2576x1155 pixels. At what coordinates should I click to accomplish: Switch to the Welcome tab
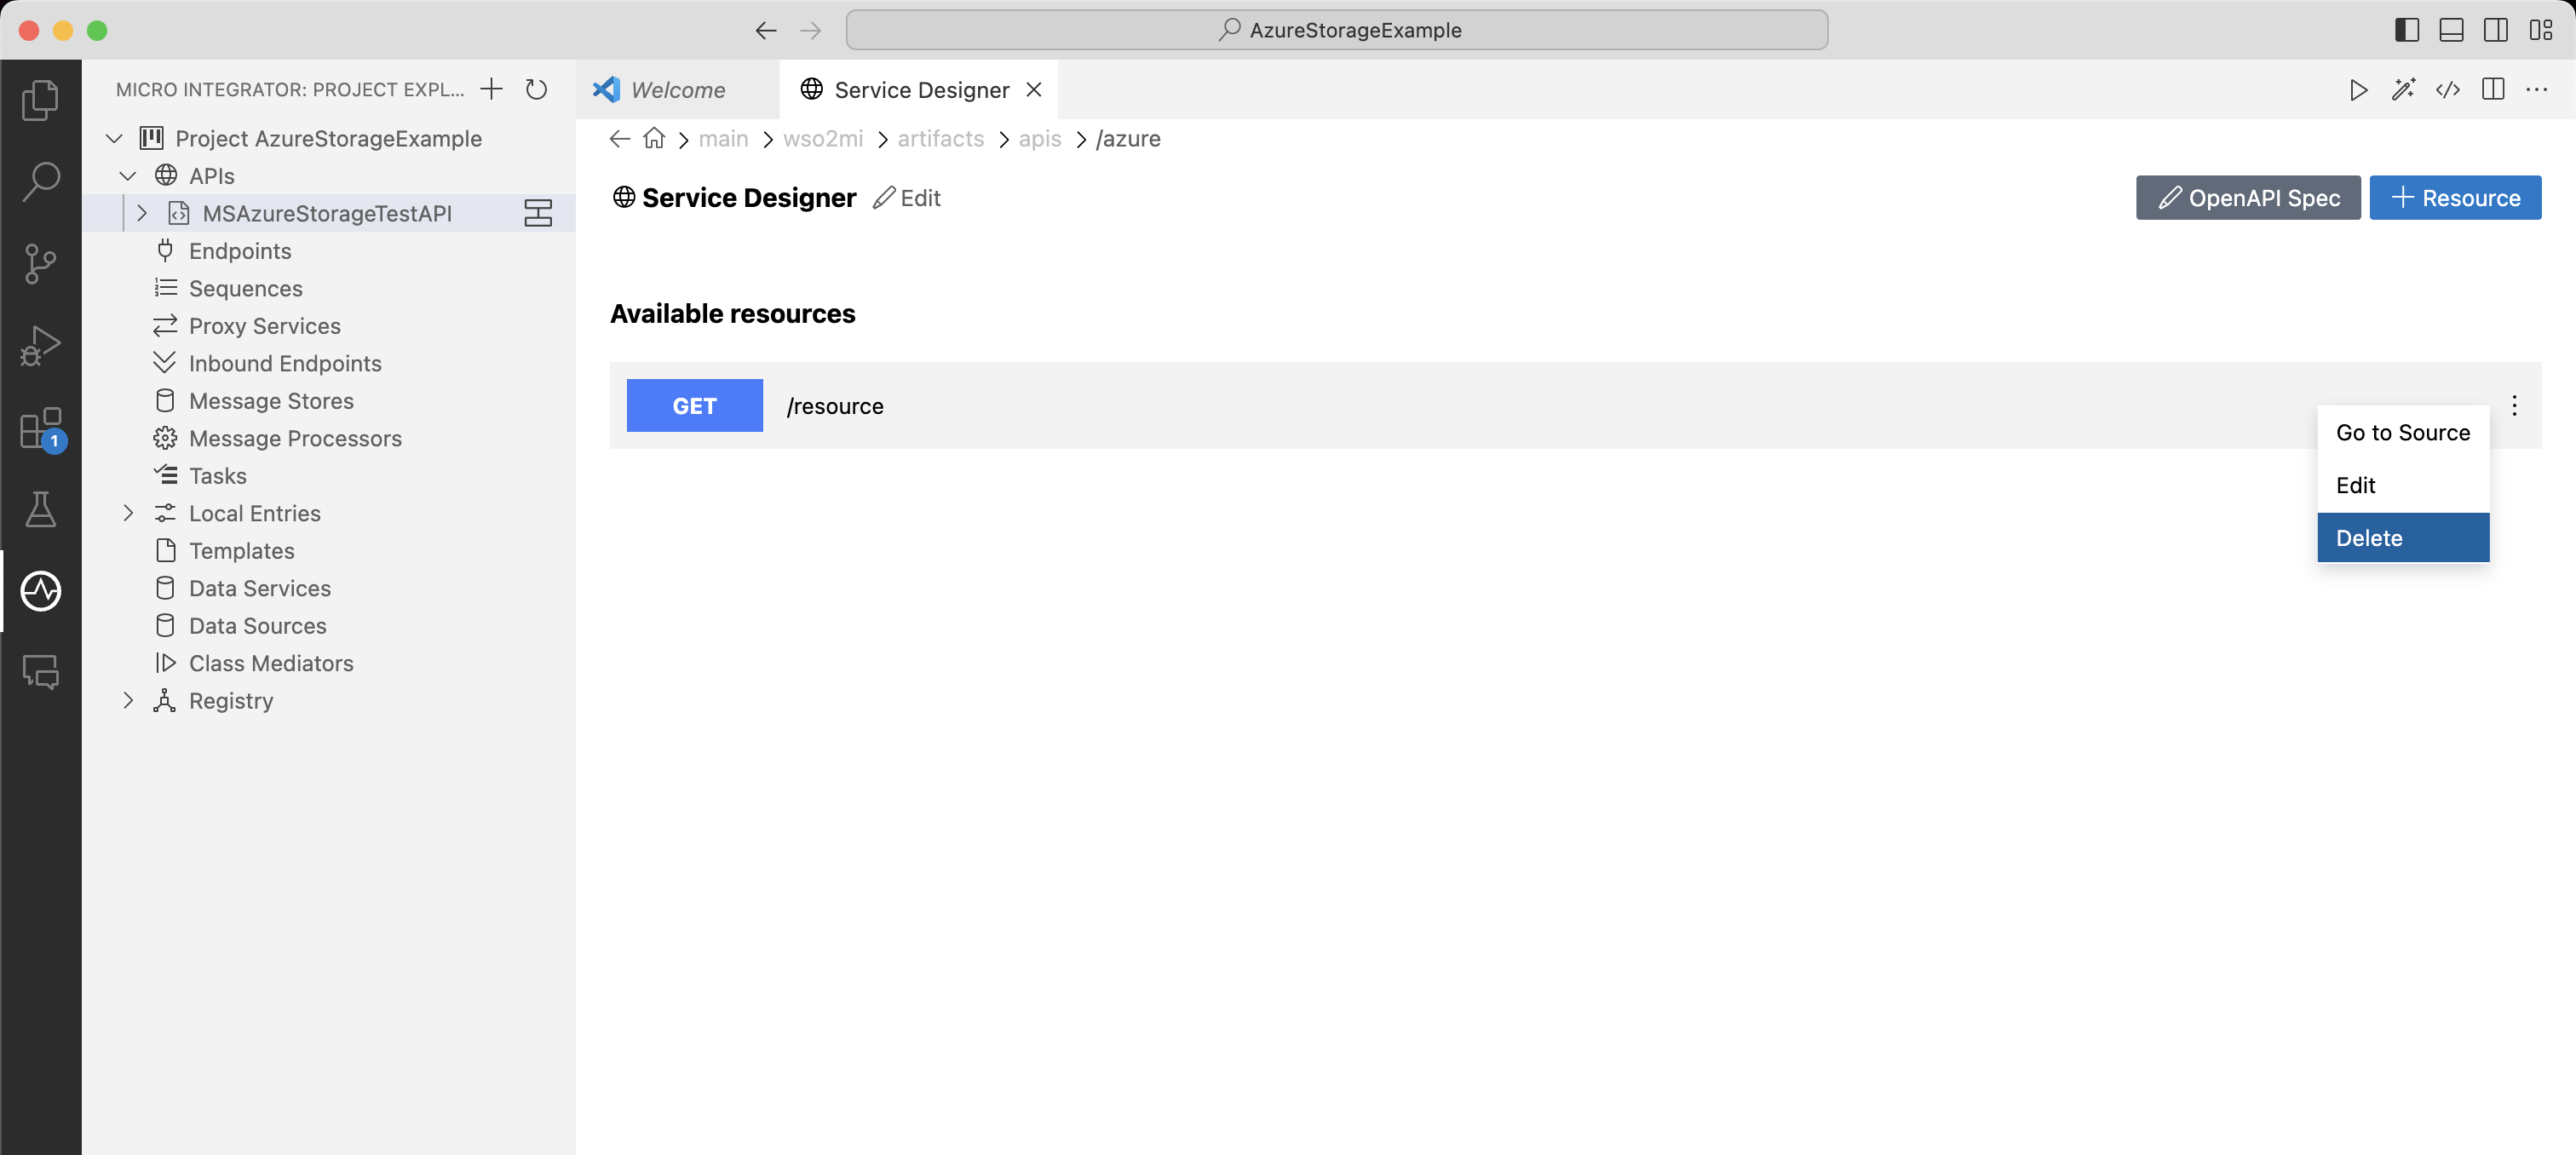(677, 90)
